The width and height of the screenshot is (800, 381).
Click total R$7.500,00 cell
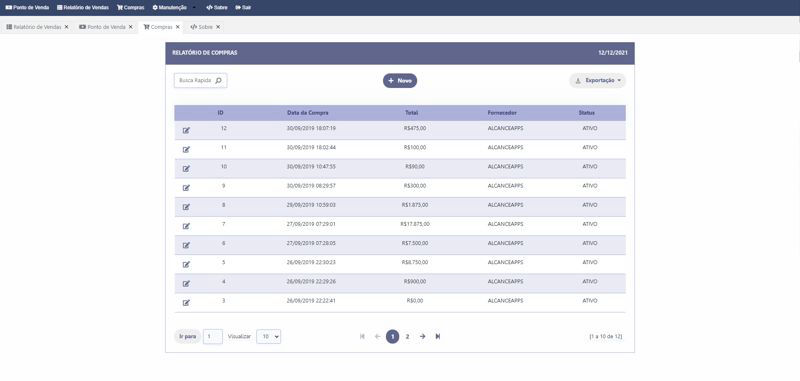415,243
